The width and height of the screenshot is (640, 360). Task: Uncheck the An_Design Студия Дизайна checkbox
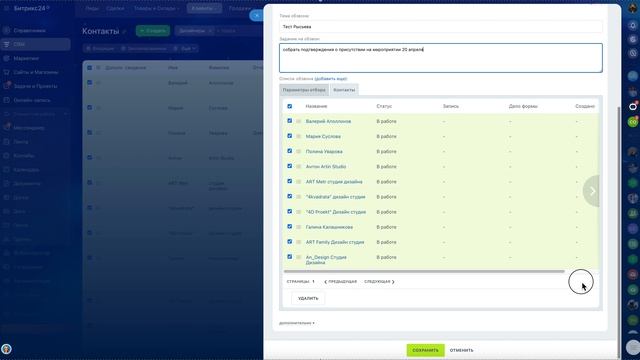[x=289, y=257]
